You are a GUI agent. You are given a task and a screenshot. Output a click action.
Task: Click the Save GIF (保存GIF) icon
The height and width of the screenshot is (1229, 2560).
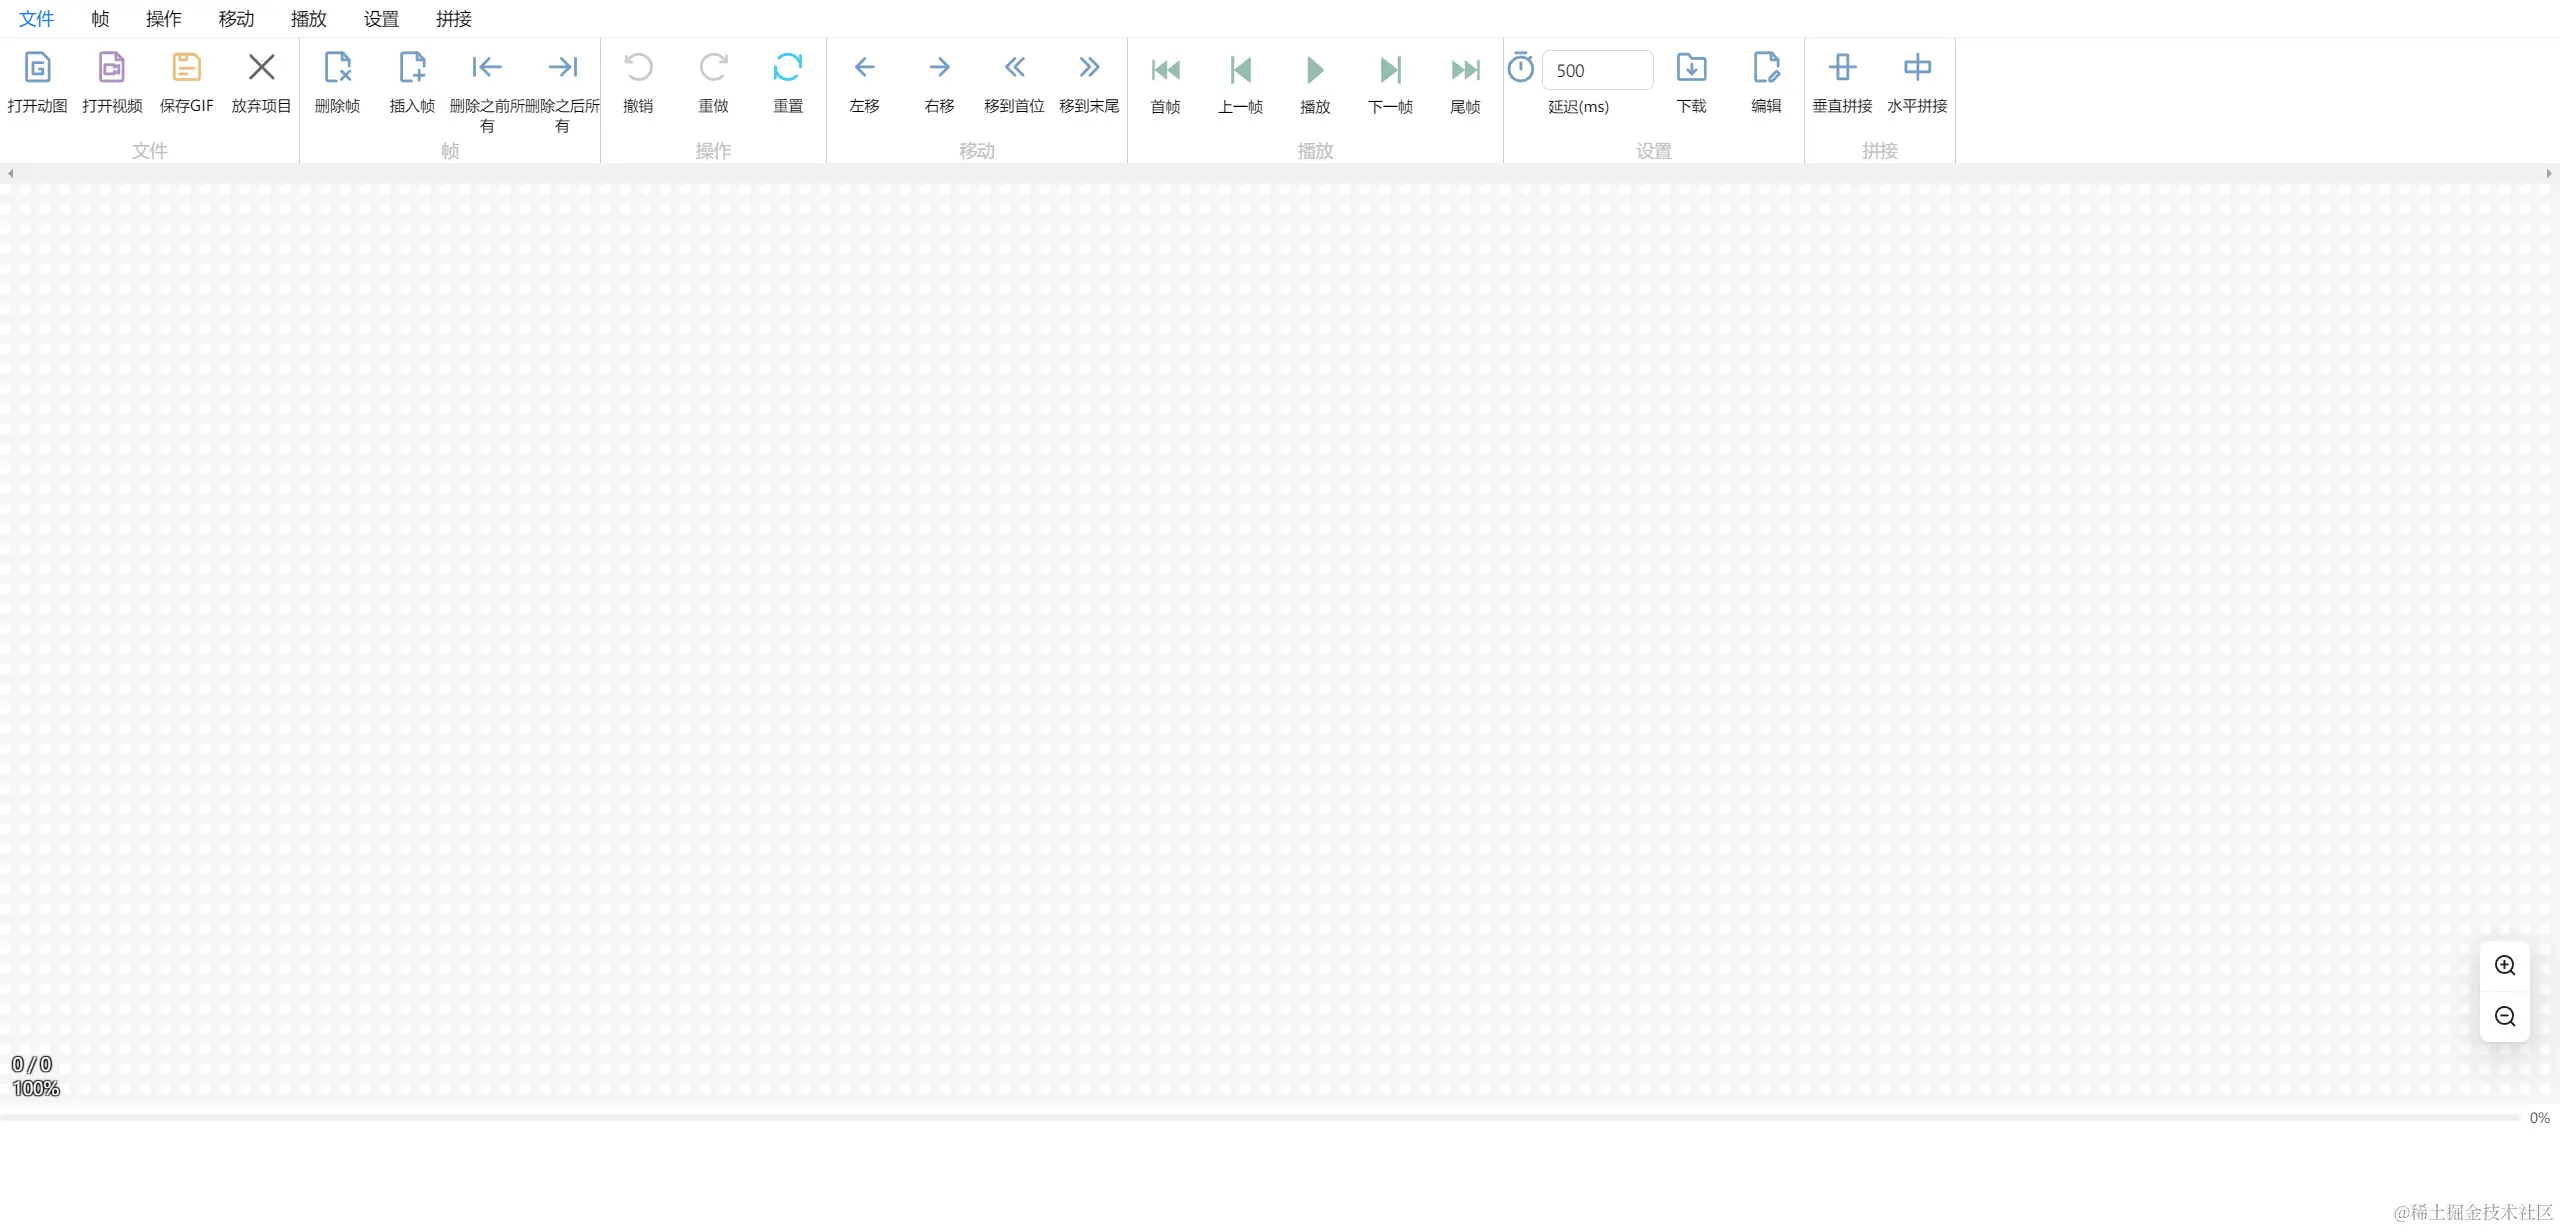click(187, 68)
